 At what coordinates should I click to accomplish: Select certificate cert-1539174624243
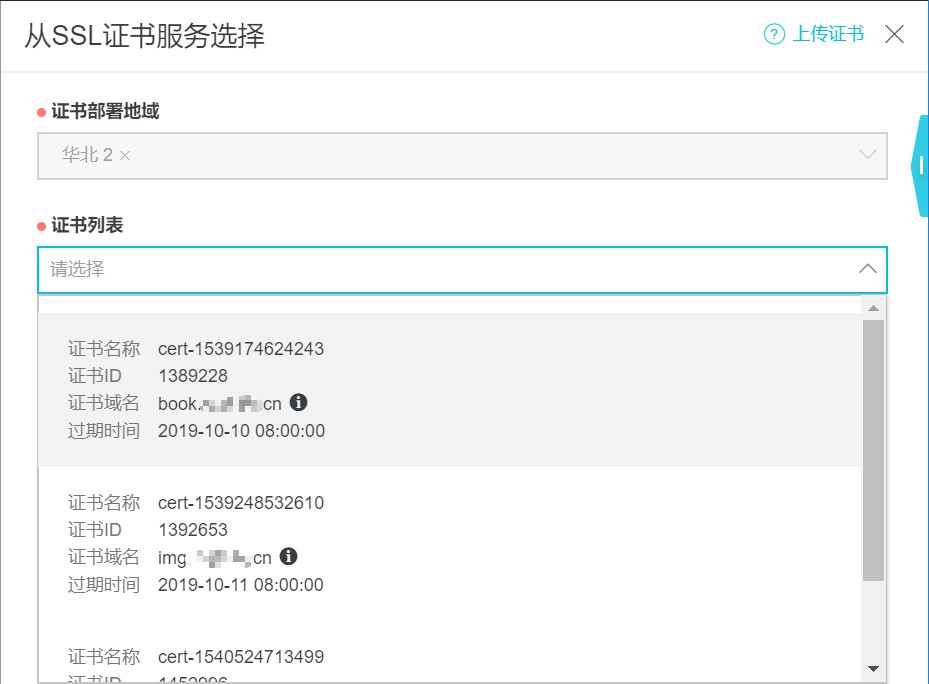(241, 349)
